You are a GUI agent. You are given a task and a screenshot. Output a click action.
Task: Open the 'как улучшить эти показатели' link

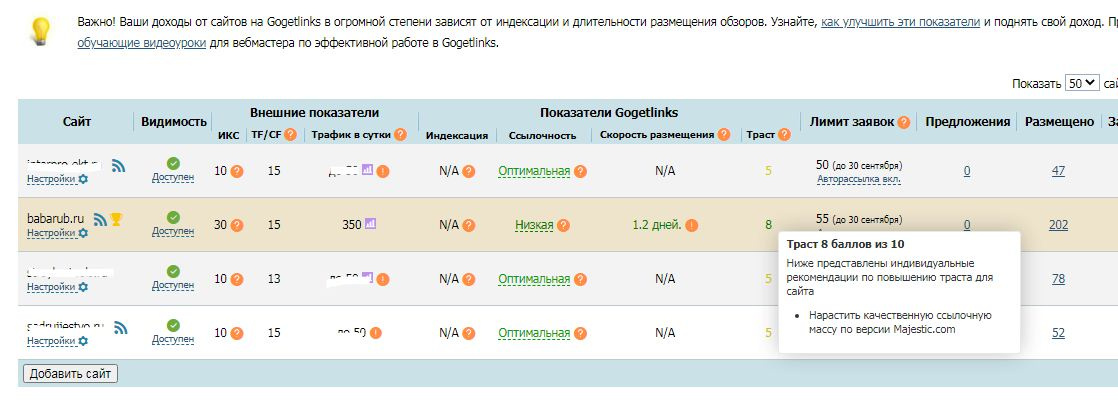tap(900, 22)
